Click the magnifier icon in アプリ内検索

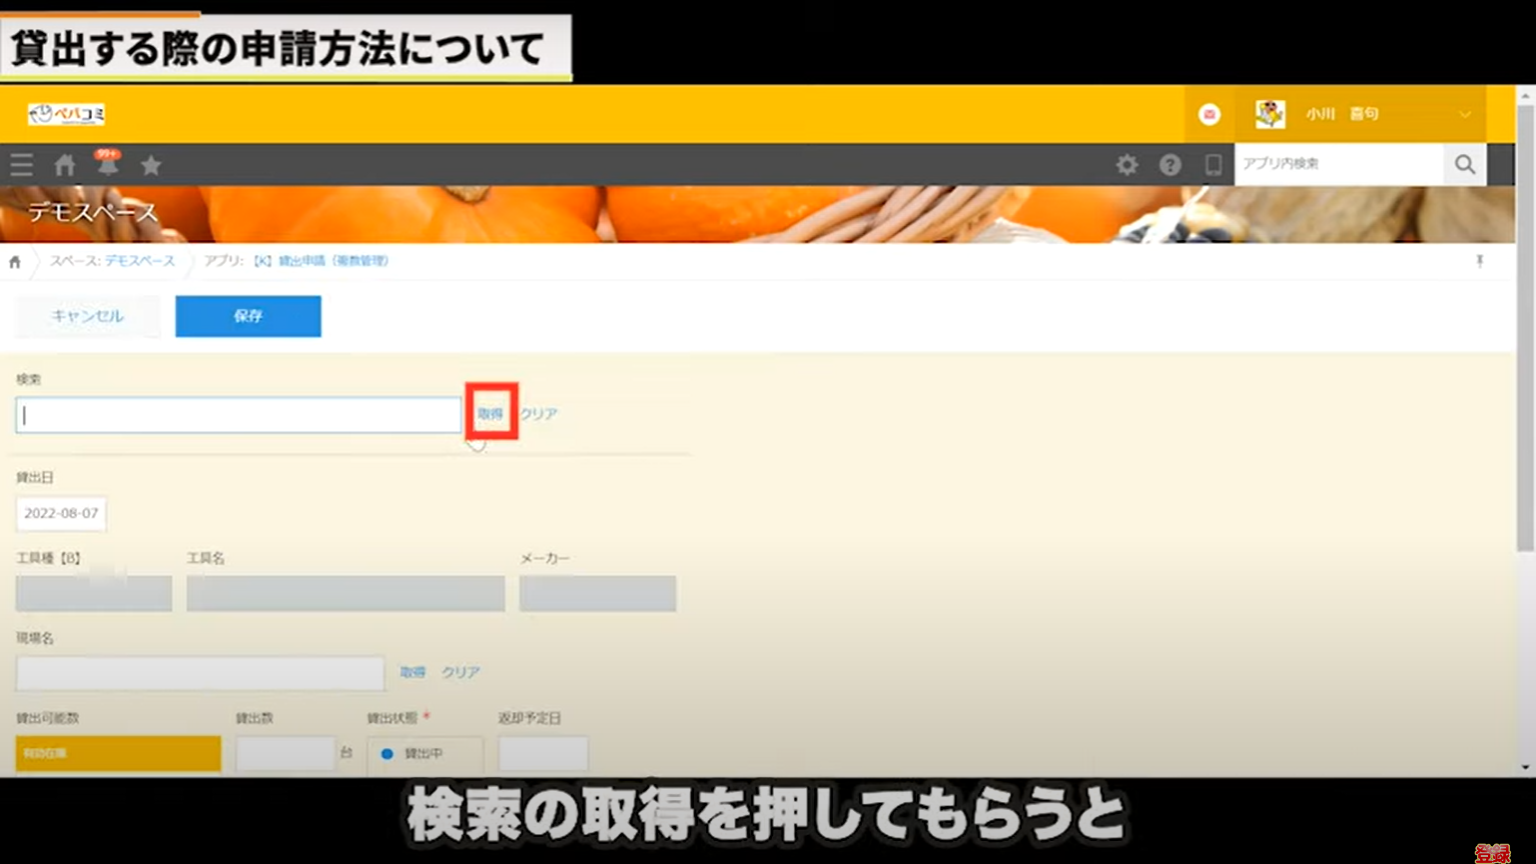1464,164
